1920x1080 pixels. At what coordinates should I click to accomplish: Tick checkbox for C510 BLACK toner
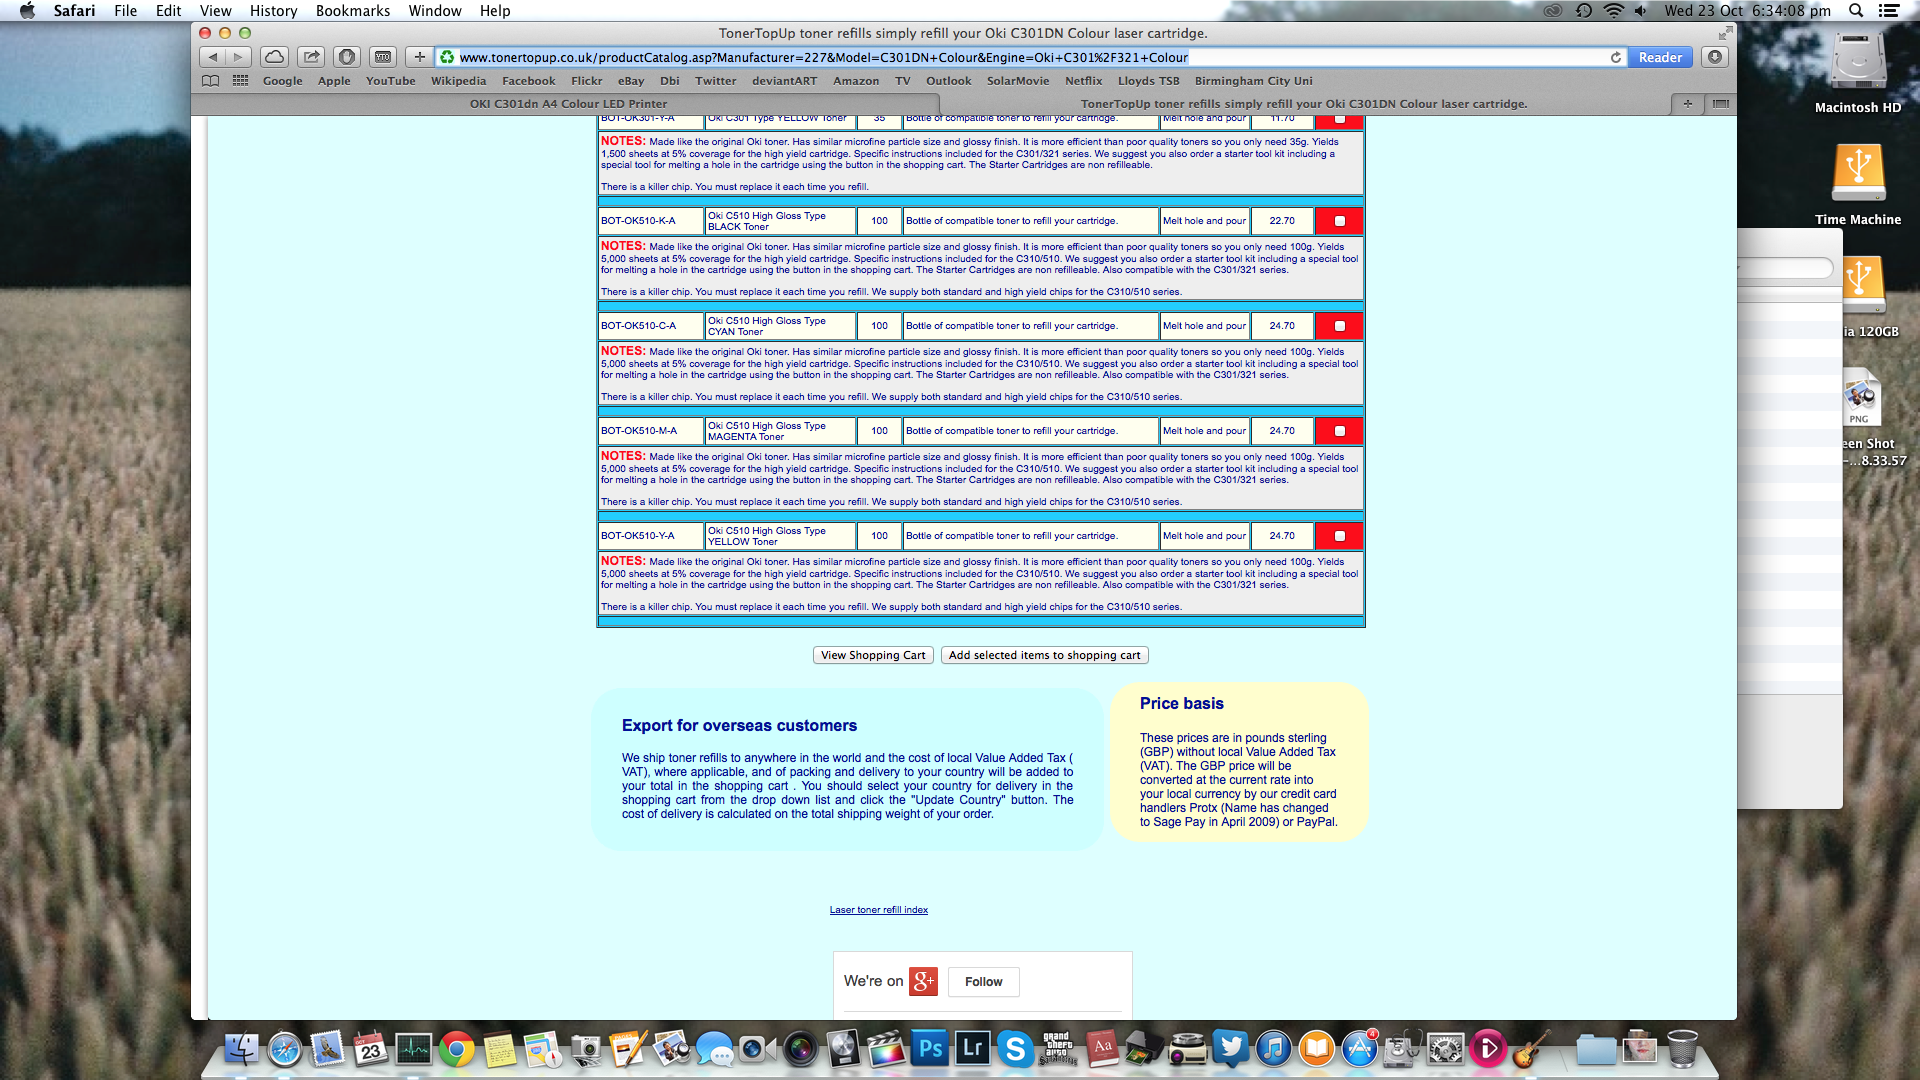click(1340, 221)
